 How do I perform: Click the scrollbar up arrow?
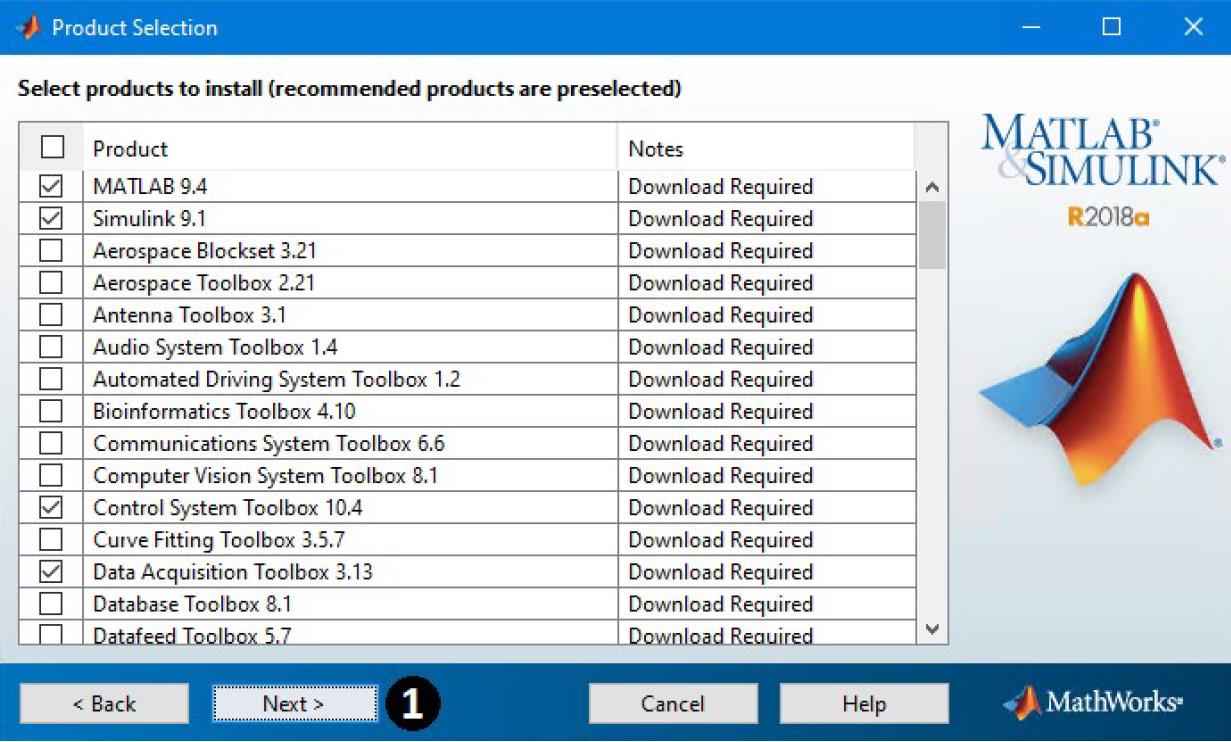click(932, 187)
